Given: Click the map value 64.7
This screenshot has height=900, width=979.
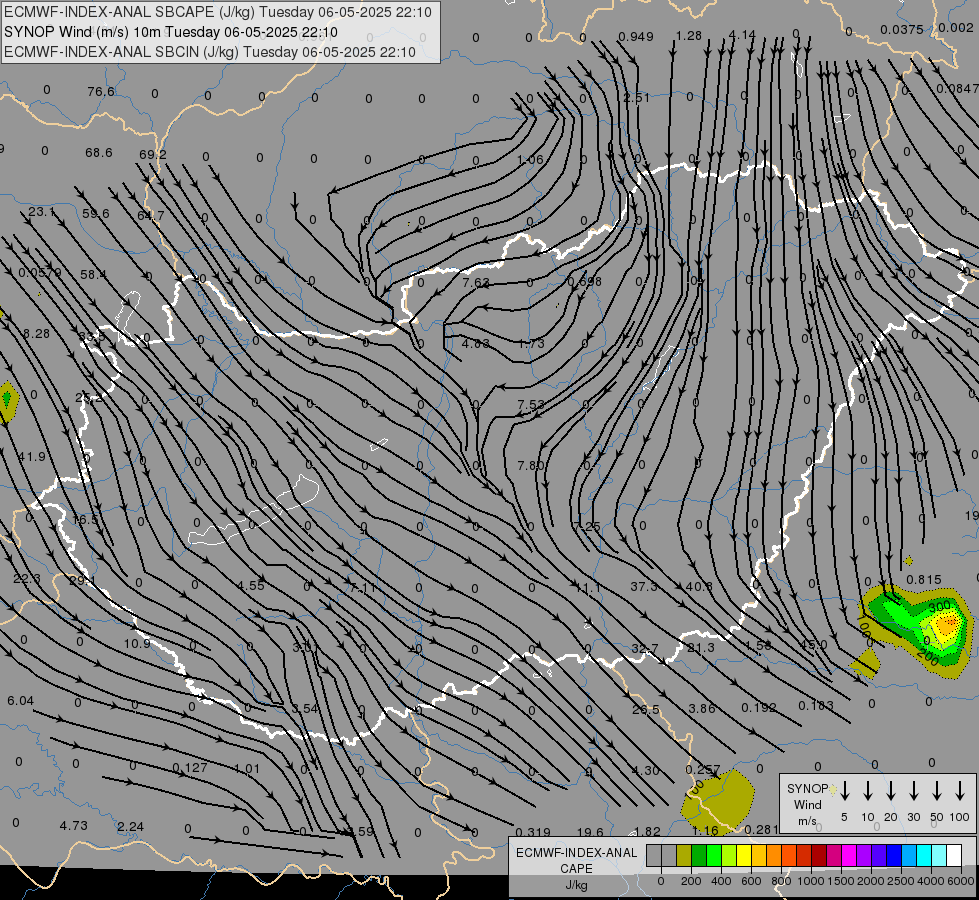Looking at the screenshot, I should [x=150, y=215].
